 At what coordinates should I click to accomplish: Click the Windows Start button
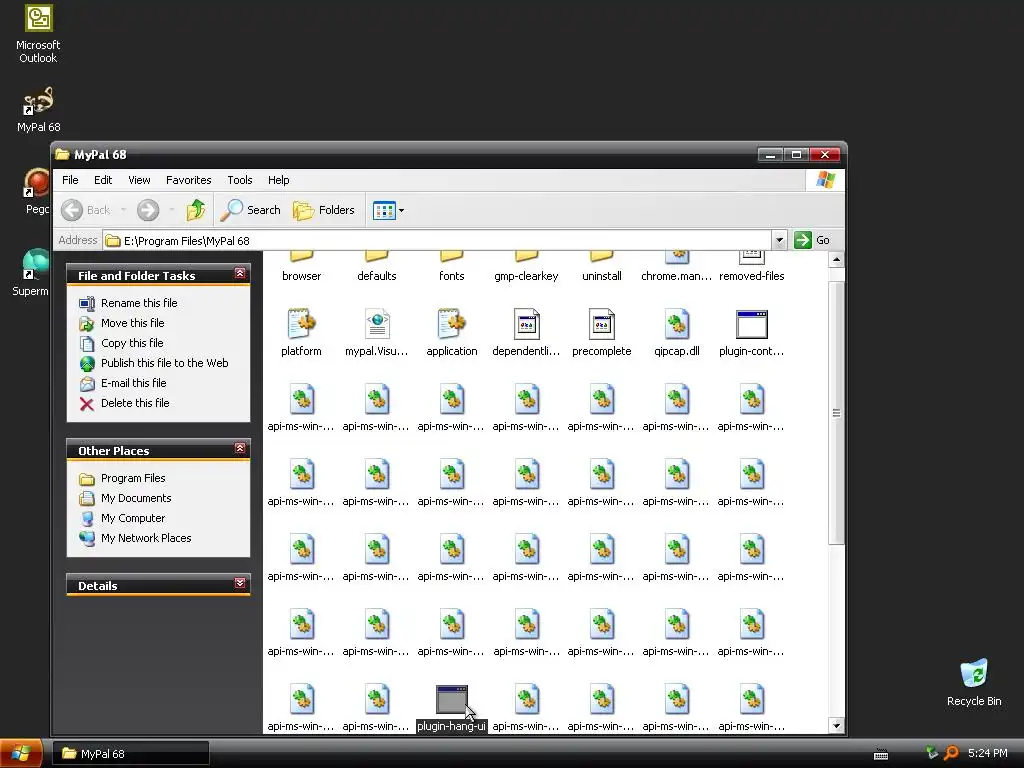coord(21,754)
